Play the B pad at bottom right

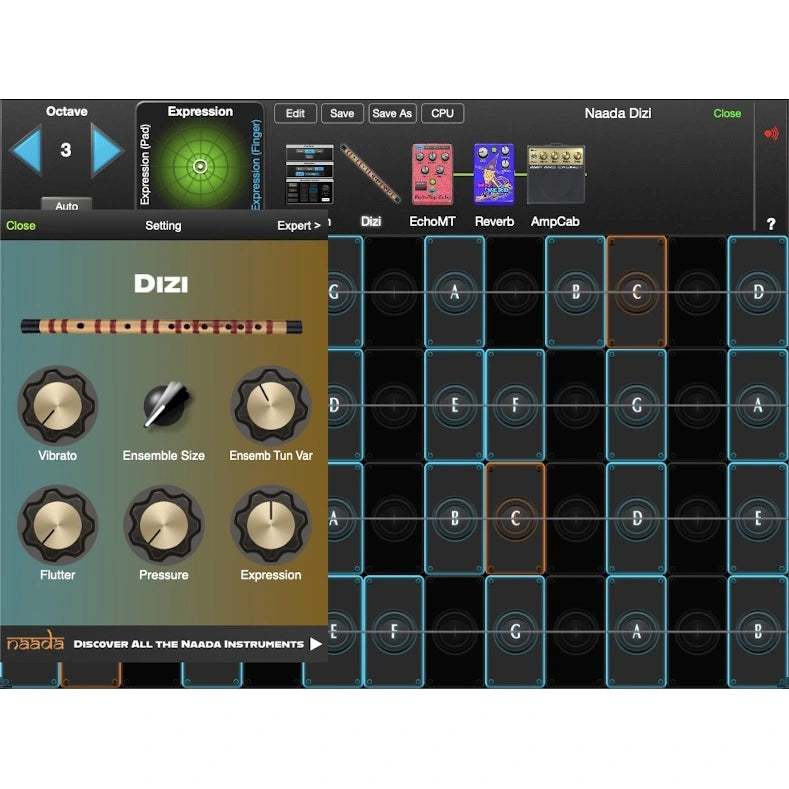tap(758, 632)
